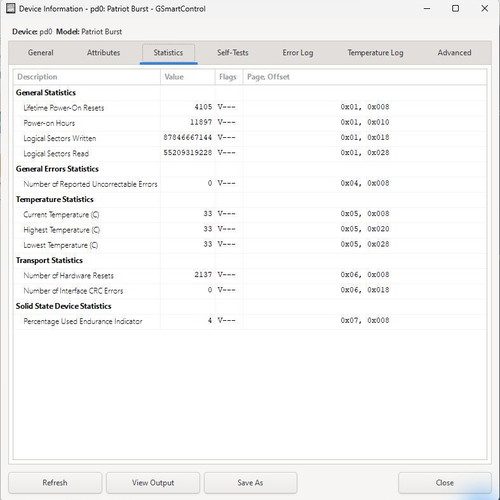
Task: Open the Self-Tests tab
Action: 233,53
